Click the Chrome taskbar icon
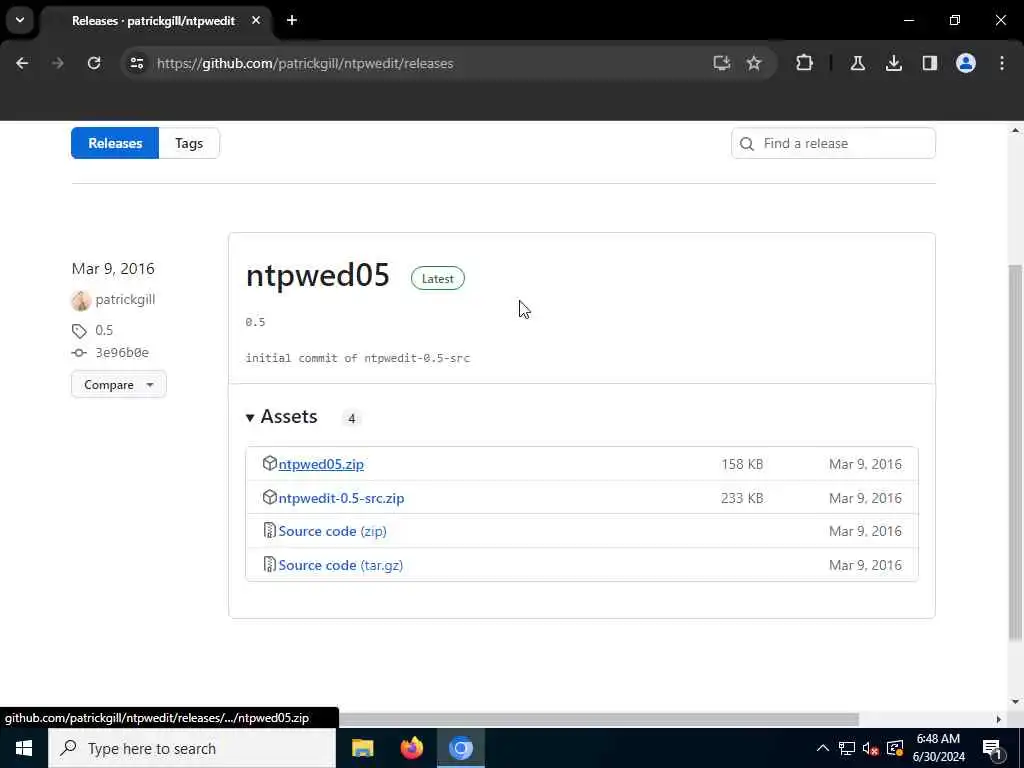This screenshot has height=768, width=1024. click(460, 748)
